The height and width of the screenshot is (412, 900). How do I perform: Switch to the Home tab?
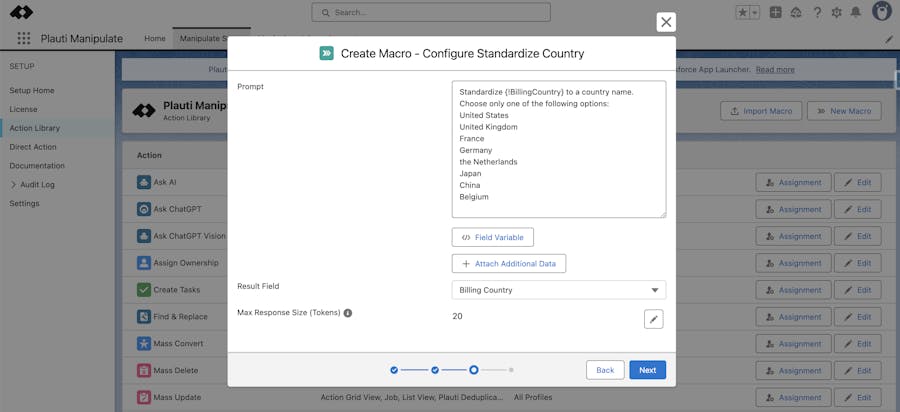[x=155, y=38]
